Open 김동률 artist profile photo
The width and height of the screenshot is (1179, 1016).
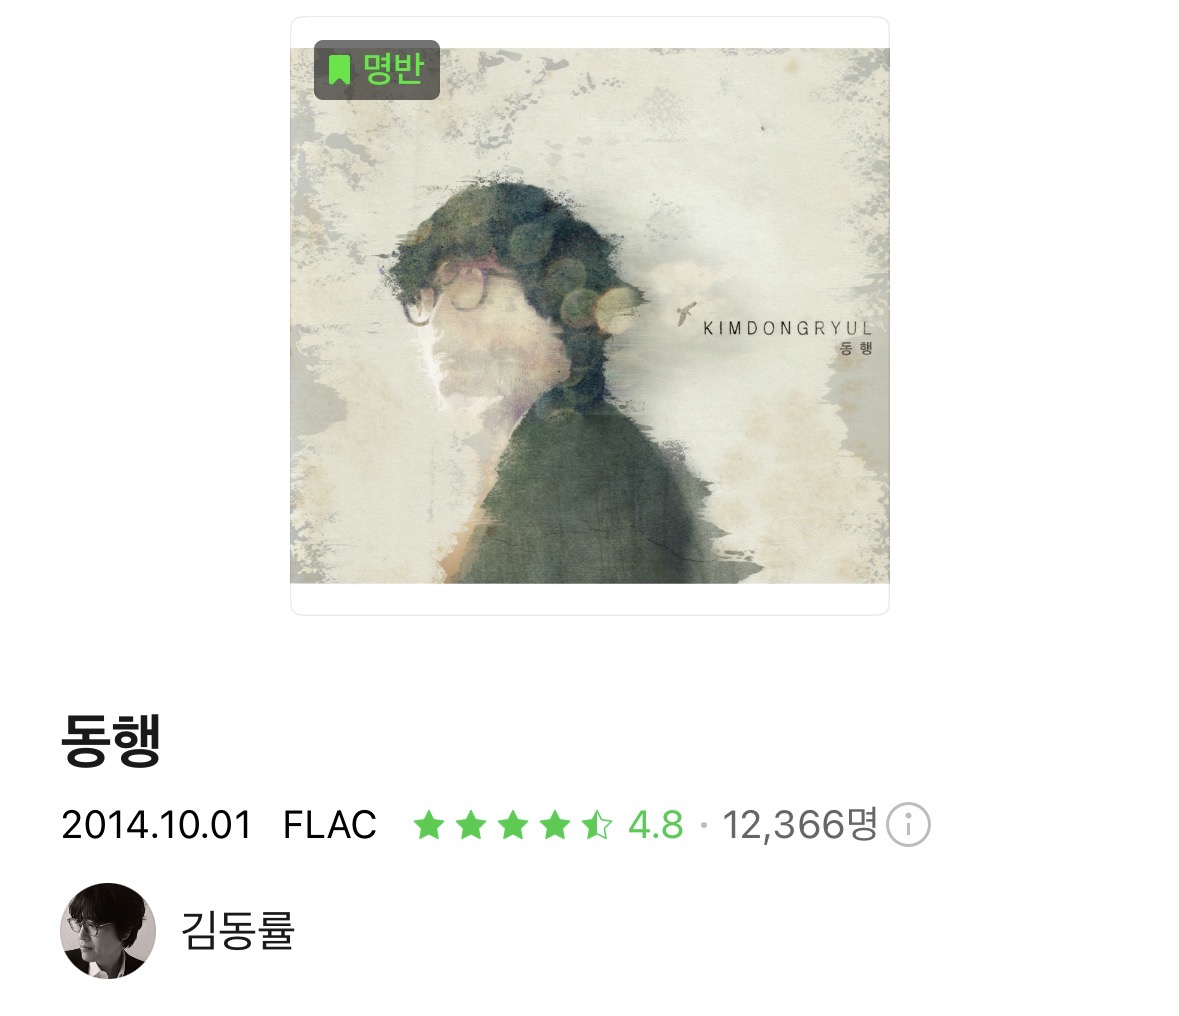coord(108,930)
